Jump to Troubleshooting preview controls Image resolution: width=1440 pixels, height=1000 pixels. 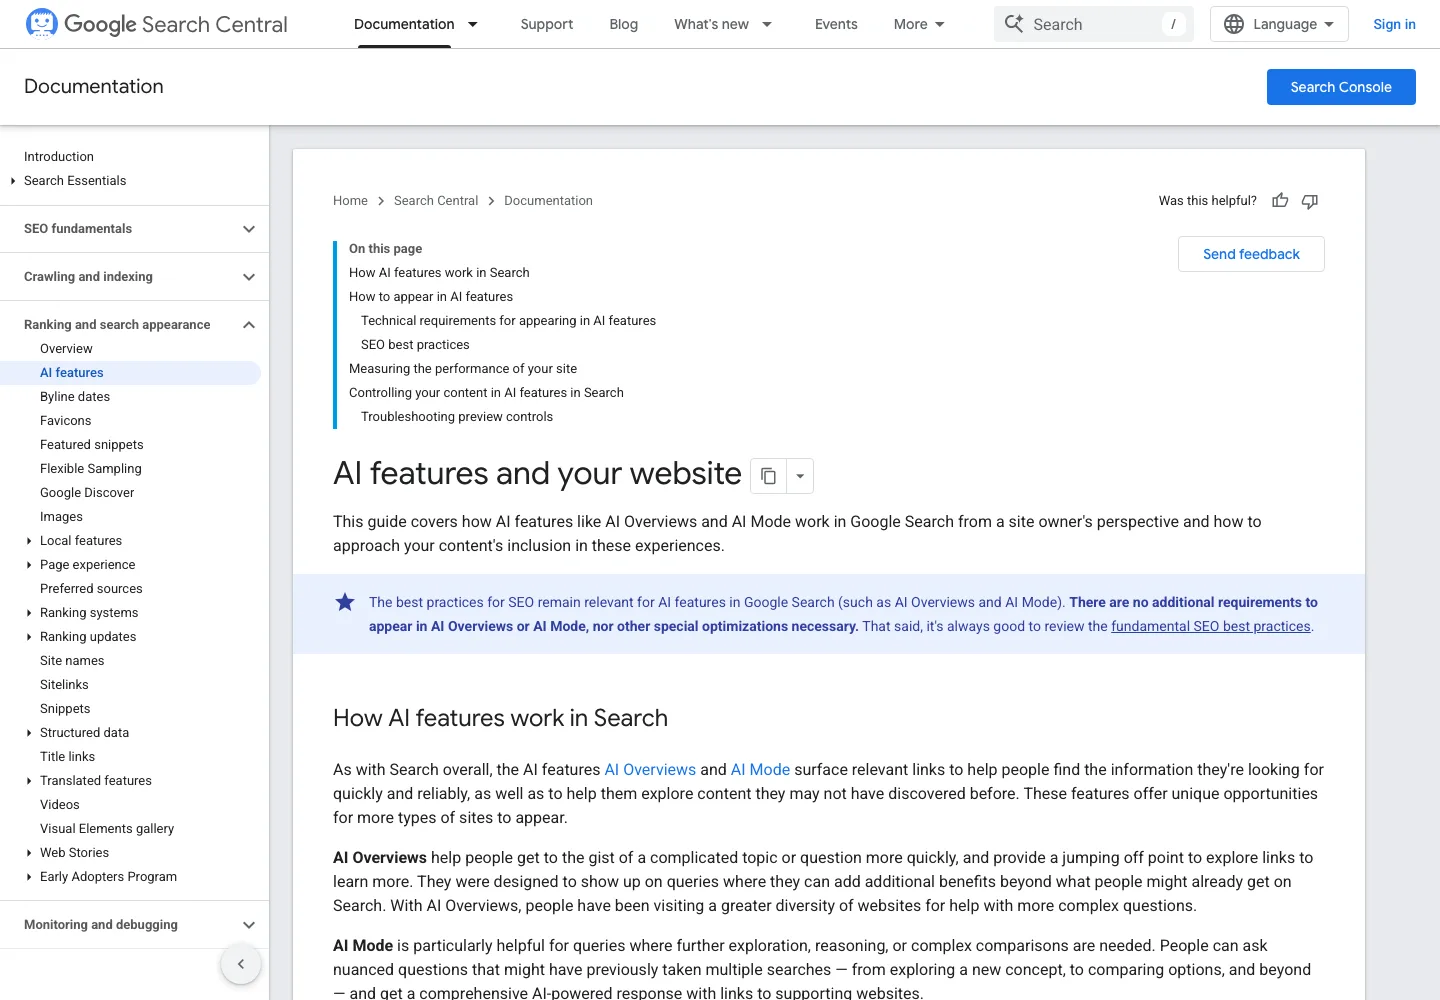click(x=457, y=417)
